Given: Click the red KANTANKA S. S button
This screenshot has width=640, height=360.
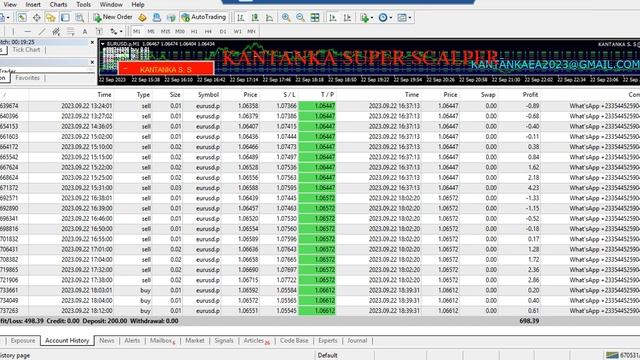Looking at the screenshot, I should coord(166,69).
